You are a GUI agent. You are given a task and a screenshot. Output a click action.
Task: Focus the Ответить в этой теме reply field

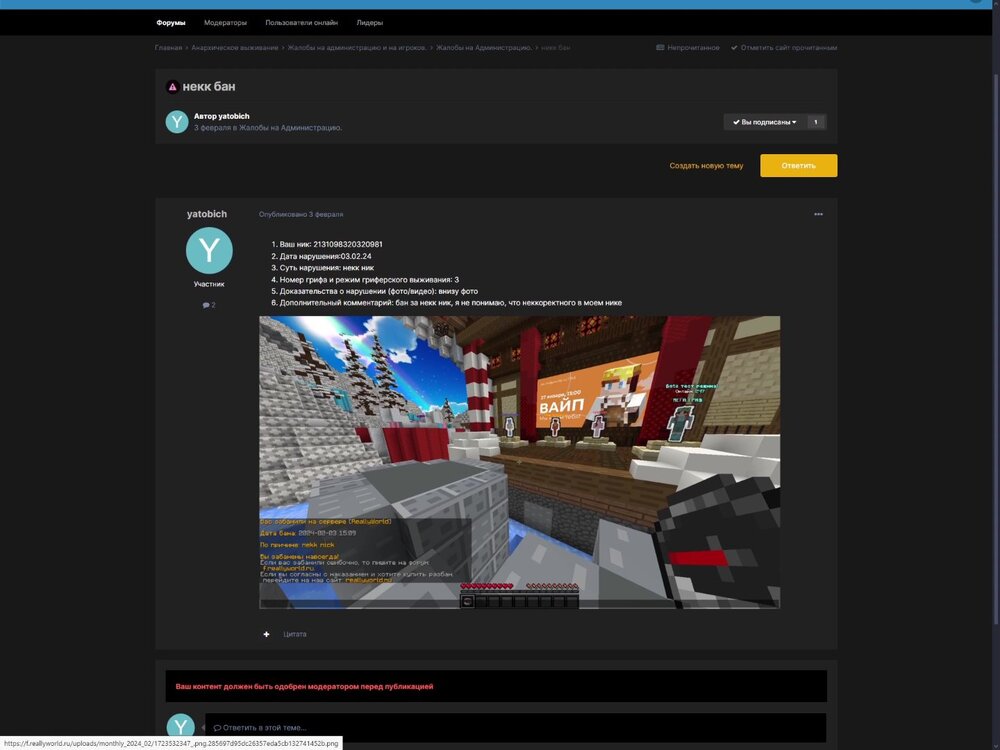click(515, 728)
